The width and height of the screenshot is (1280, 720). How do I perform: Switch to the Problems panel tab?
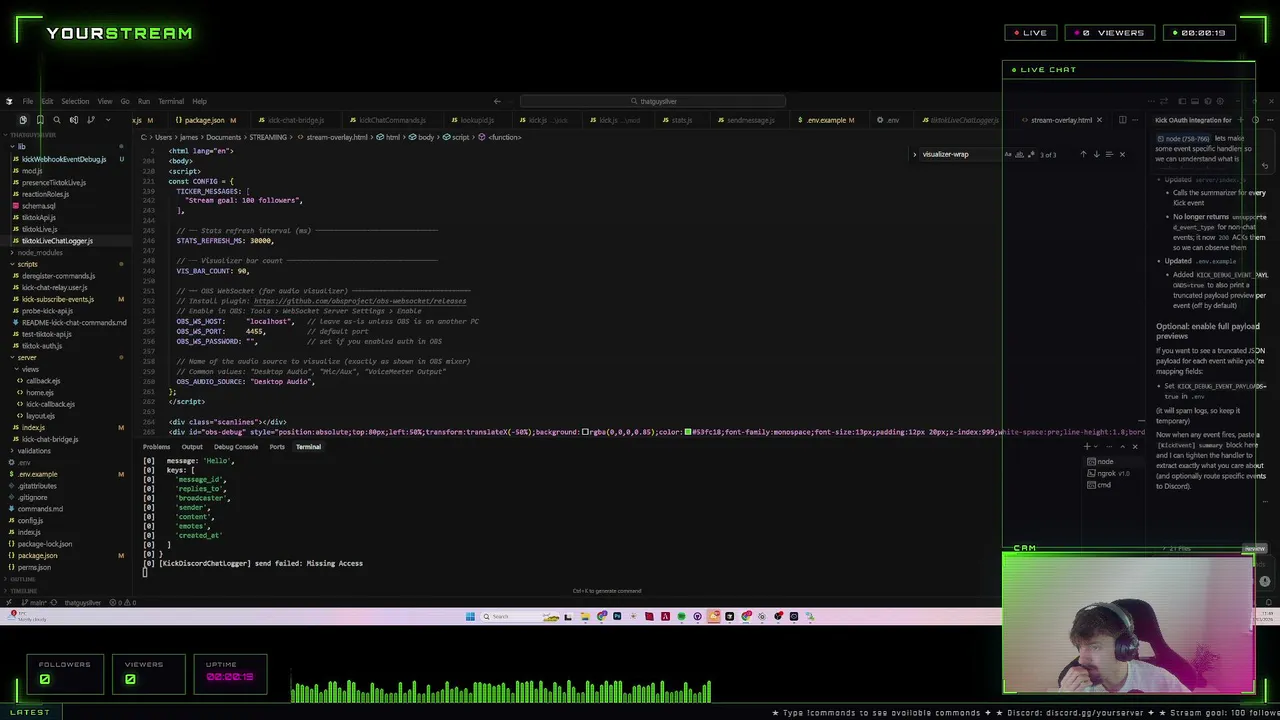pos(156,447)
